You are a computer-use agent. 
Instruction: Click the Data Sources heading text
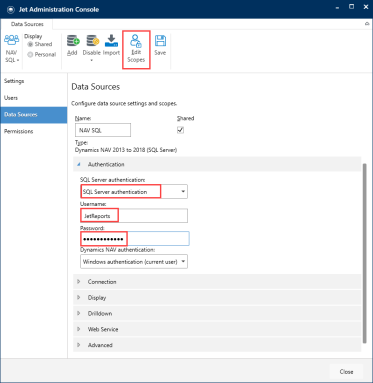tap(96, 87)
